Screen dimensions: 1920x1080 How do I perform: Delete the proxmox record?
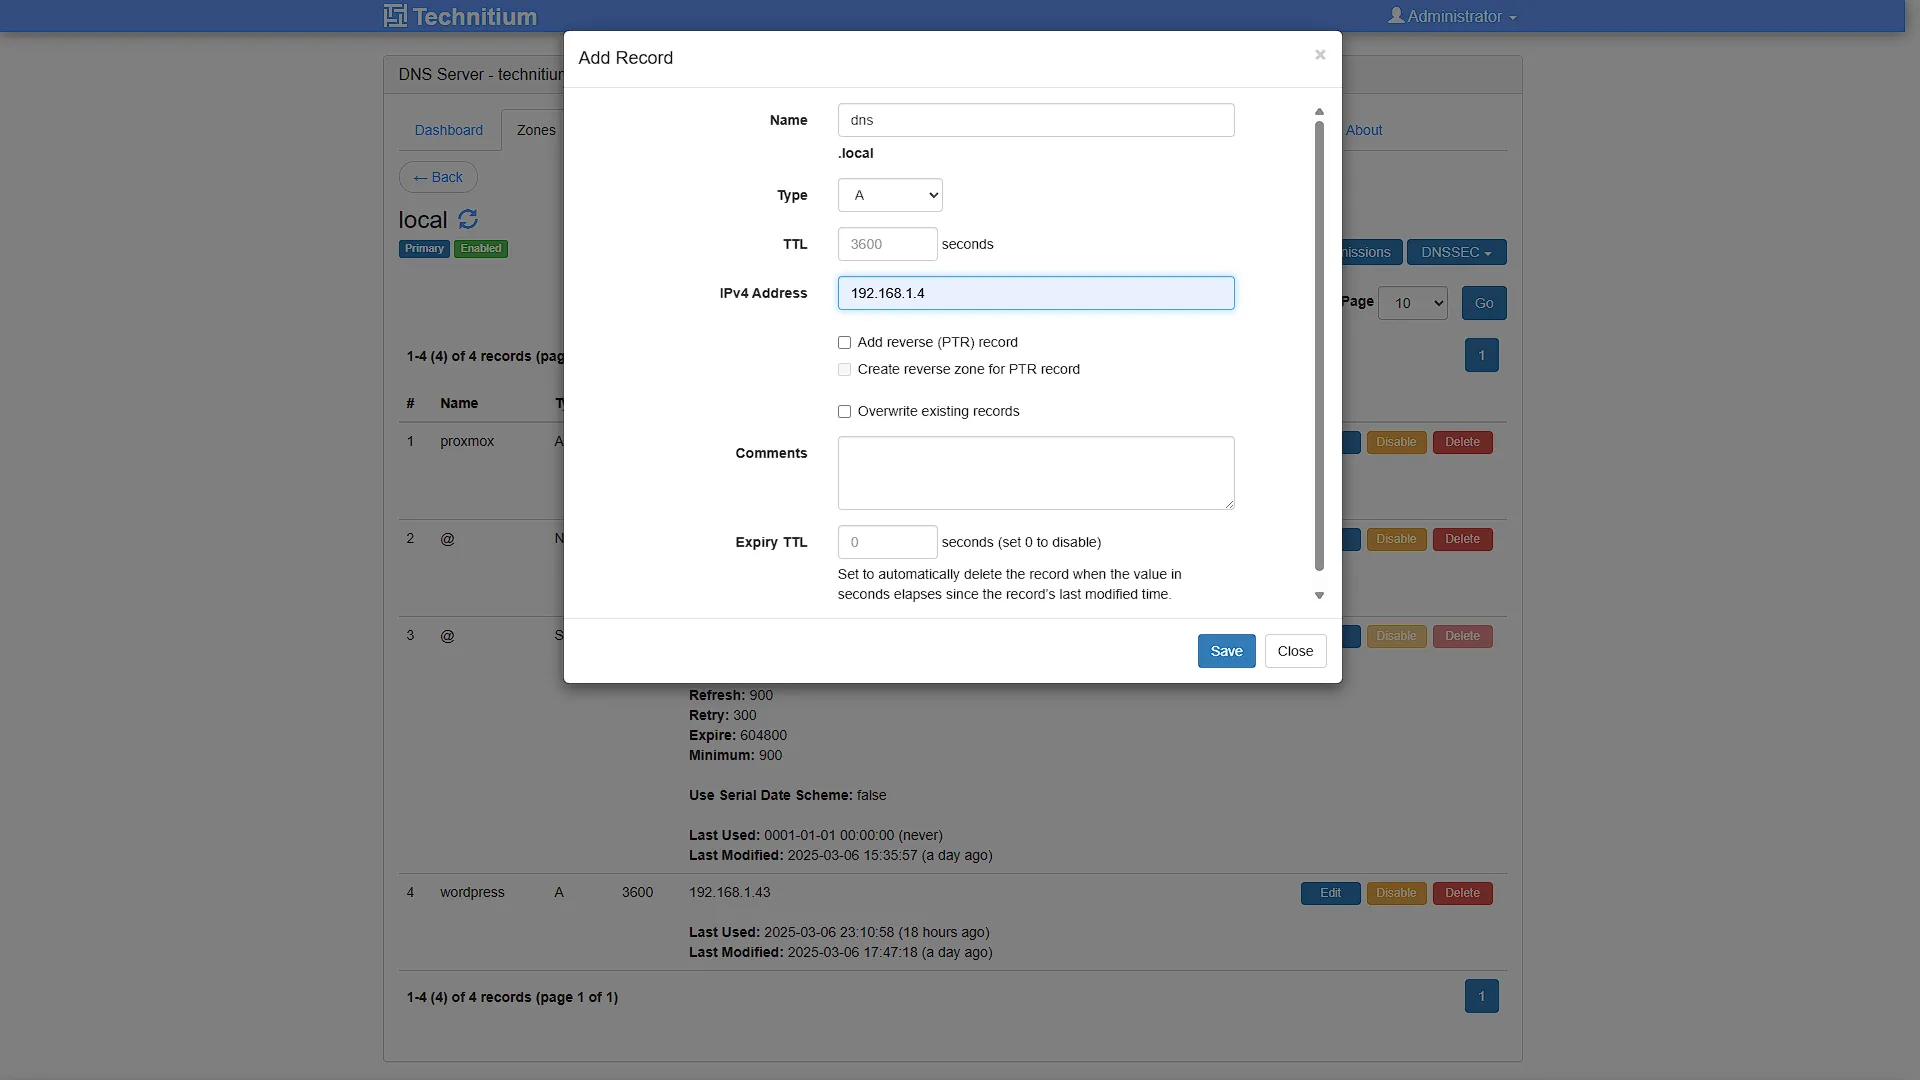tap(1462, 442)
